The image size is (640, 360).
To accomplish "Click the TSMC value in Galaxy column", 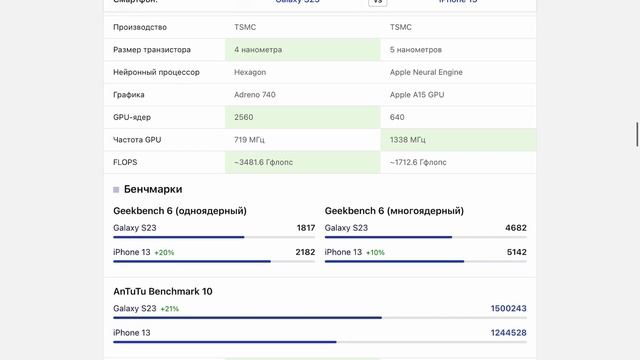I will [245, 27].
